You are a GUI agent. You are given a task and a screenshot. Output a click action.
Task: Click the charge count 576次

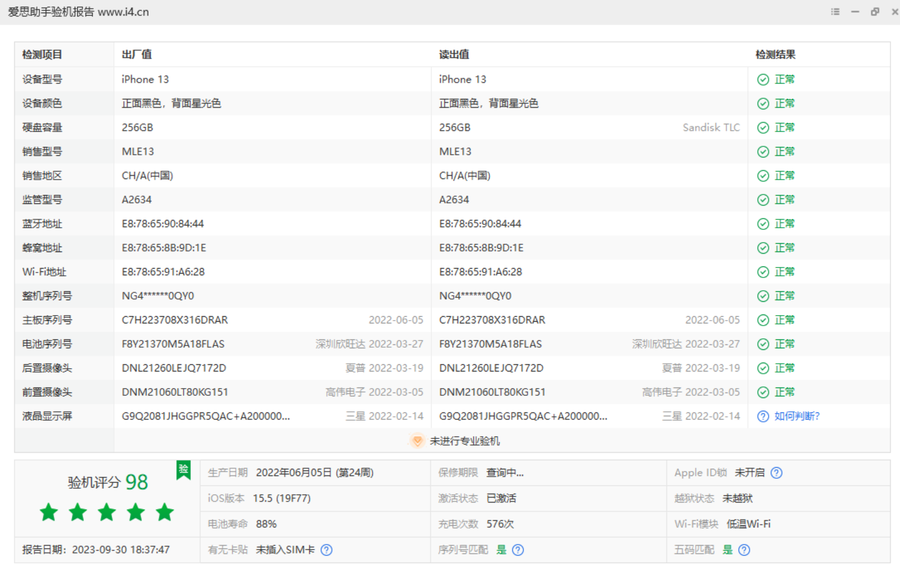tap(500, 524)
